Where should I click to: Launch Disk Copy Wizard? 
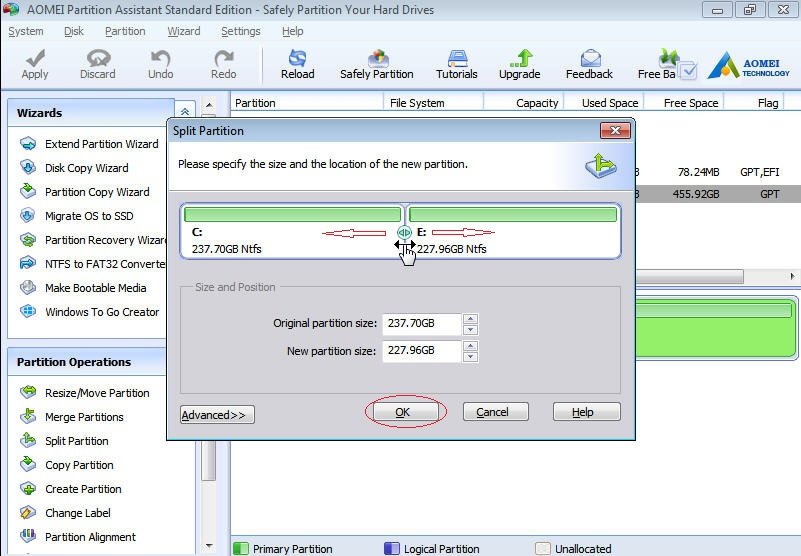click(74, 168)
